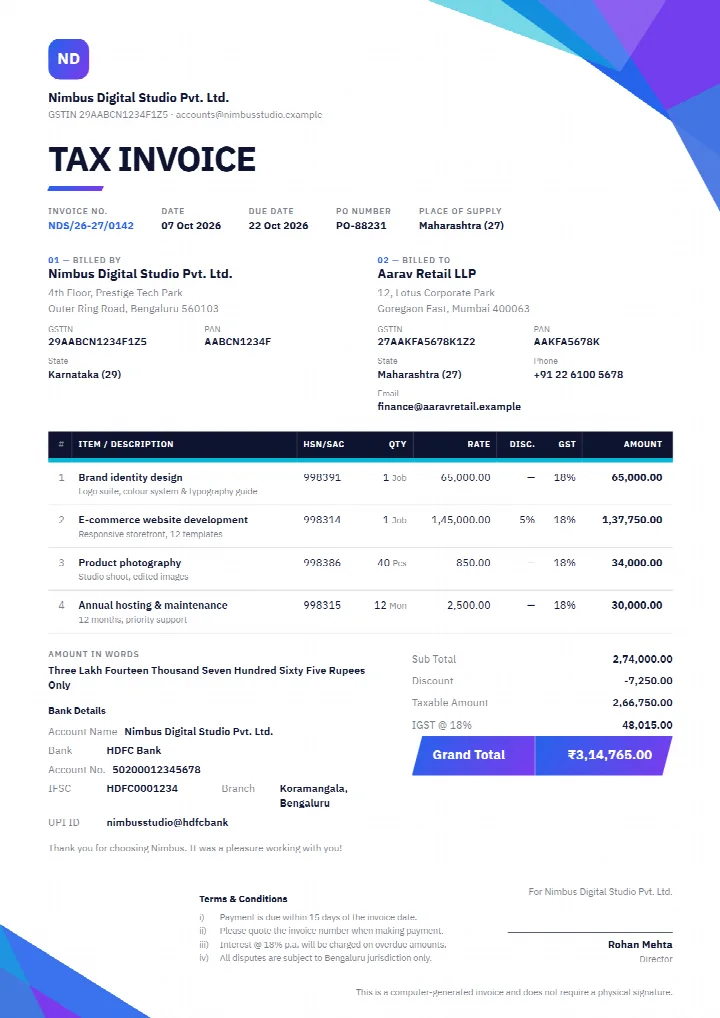The width and height of the screenshot is (720, 1018).
Task: Click ITEM / DESCRIPTION column header
Action: pyautogui.click(x=126, y=444)
